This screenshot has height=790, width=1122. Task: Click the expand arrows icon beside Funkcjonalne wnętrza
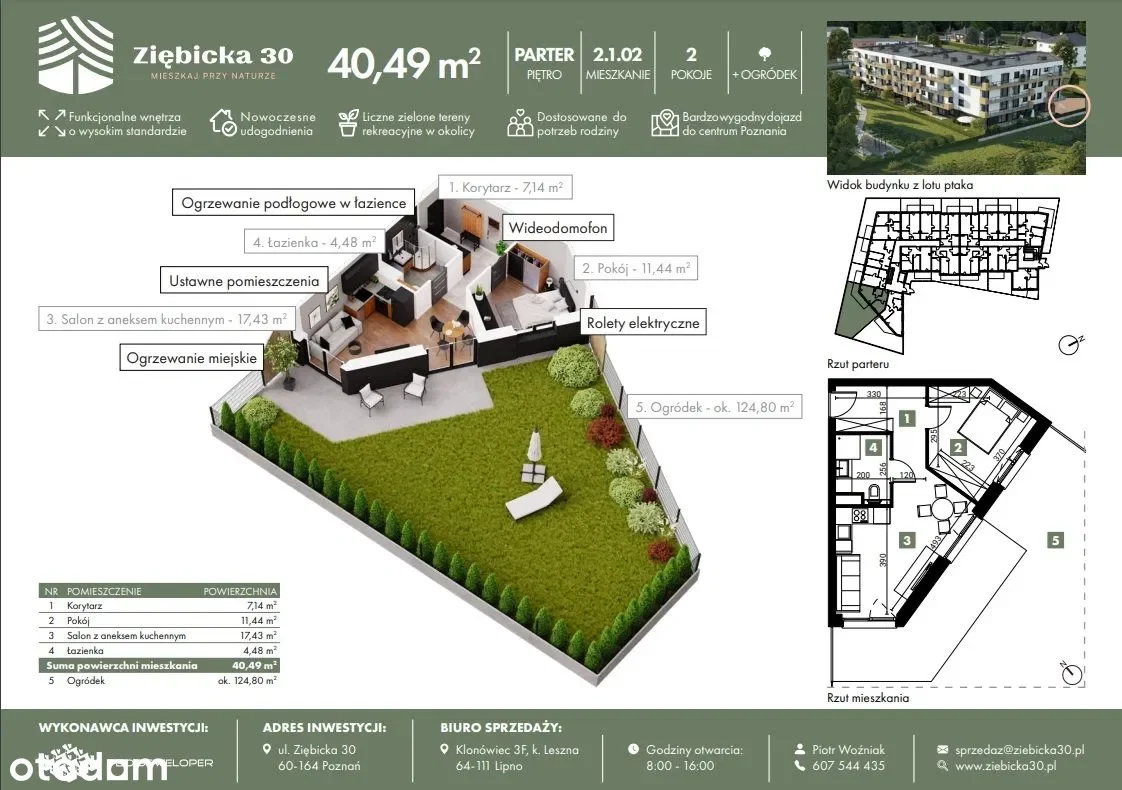coord(52,123)
